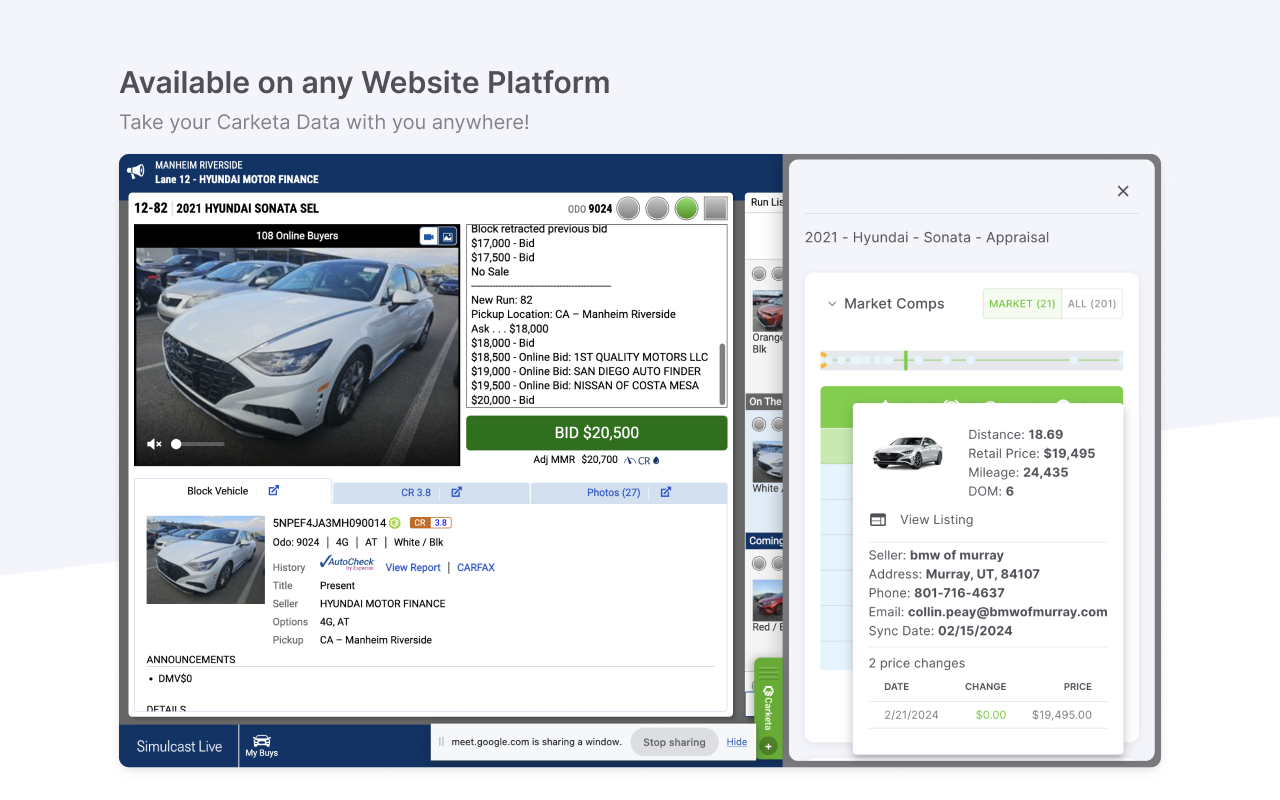Image resolution: width=1280 pixels, height=800 pixels.
Task: Switch to video camera view
Action: pyautogui.click(x=429, y=236)
